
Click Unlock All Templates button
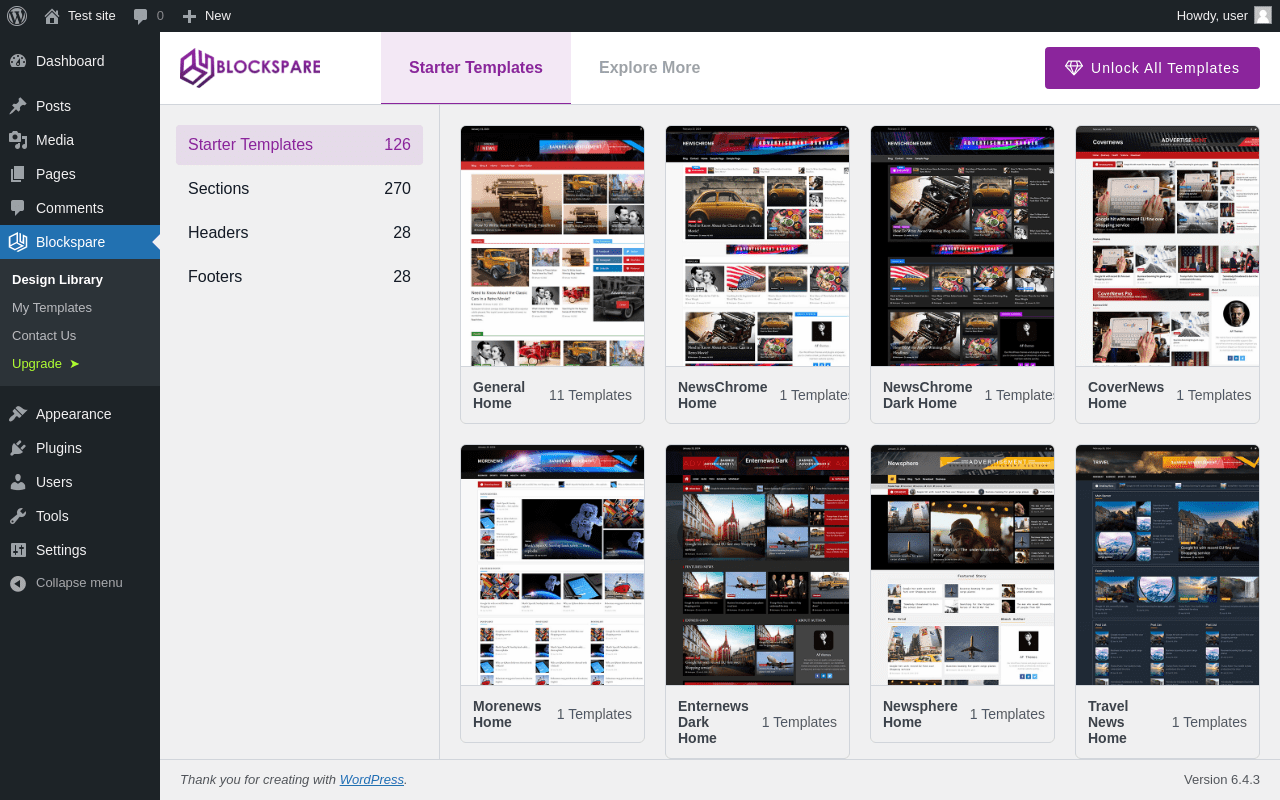point(1152,68)
